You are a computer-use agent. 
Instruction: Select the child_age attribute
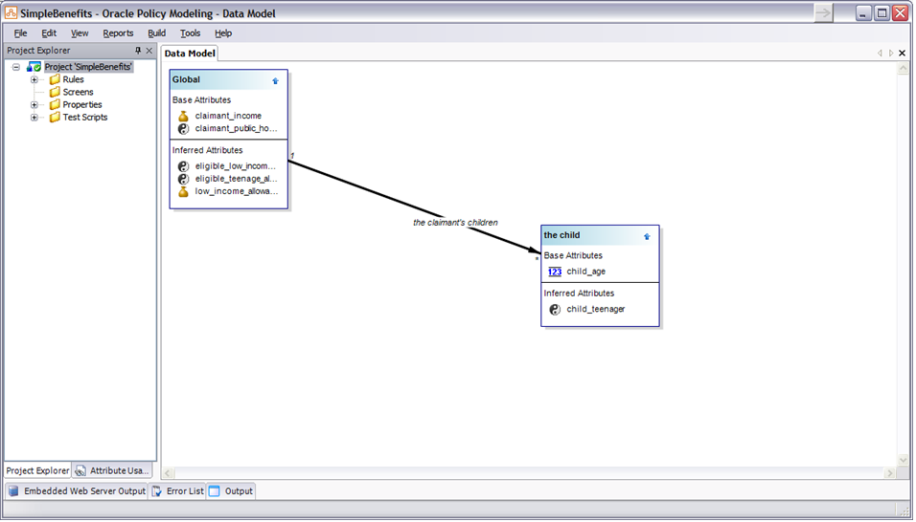[x=586, y=272]
